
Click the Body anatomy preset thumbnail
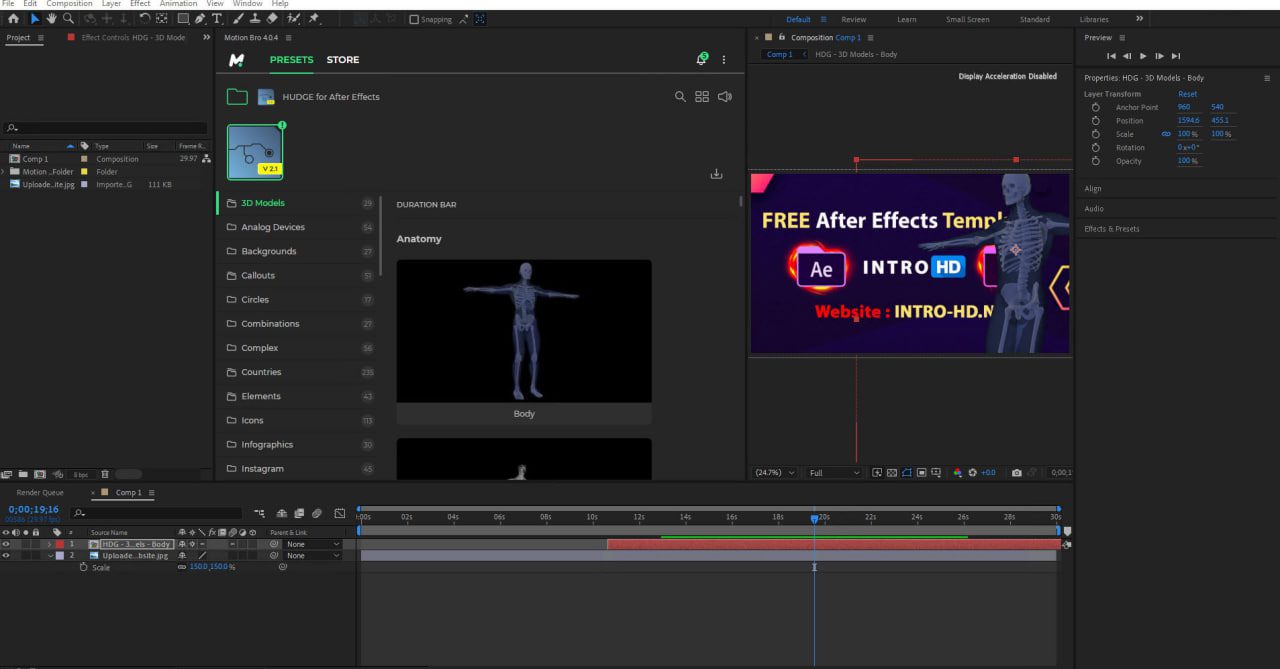[524, 331]
